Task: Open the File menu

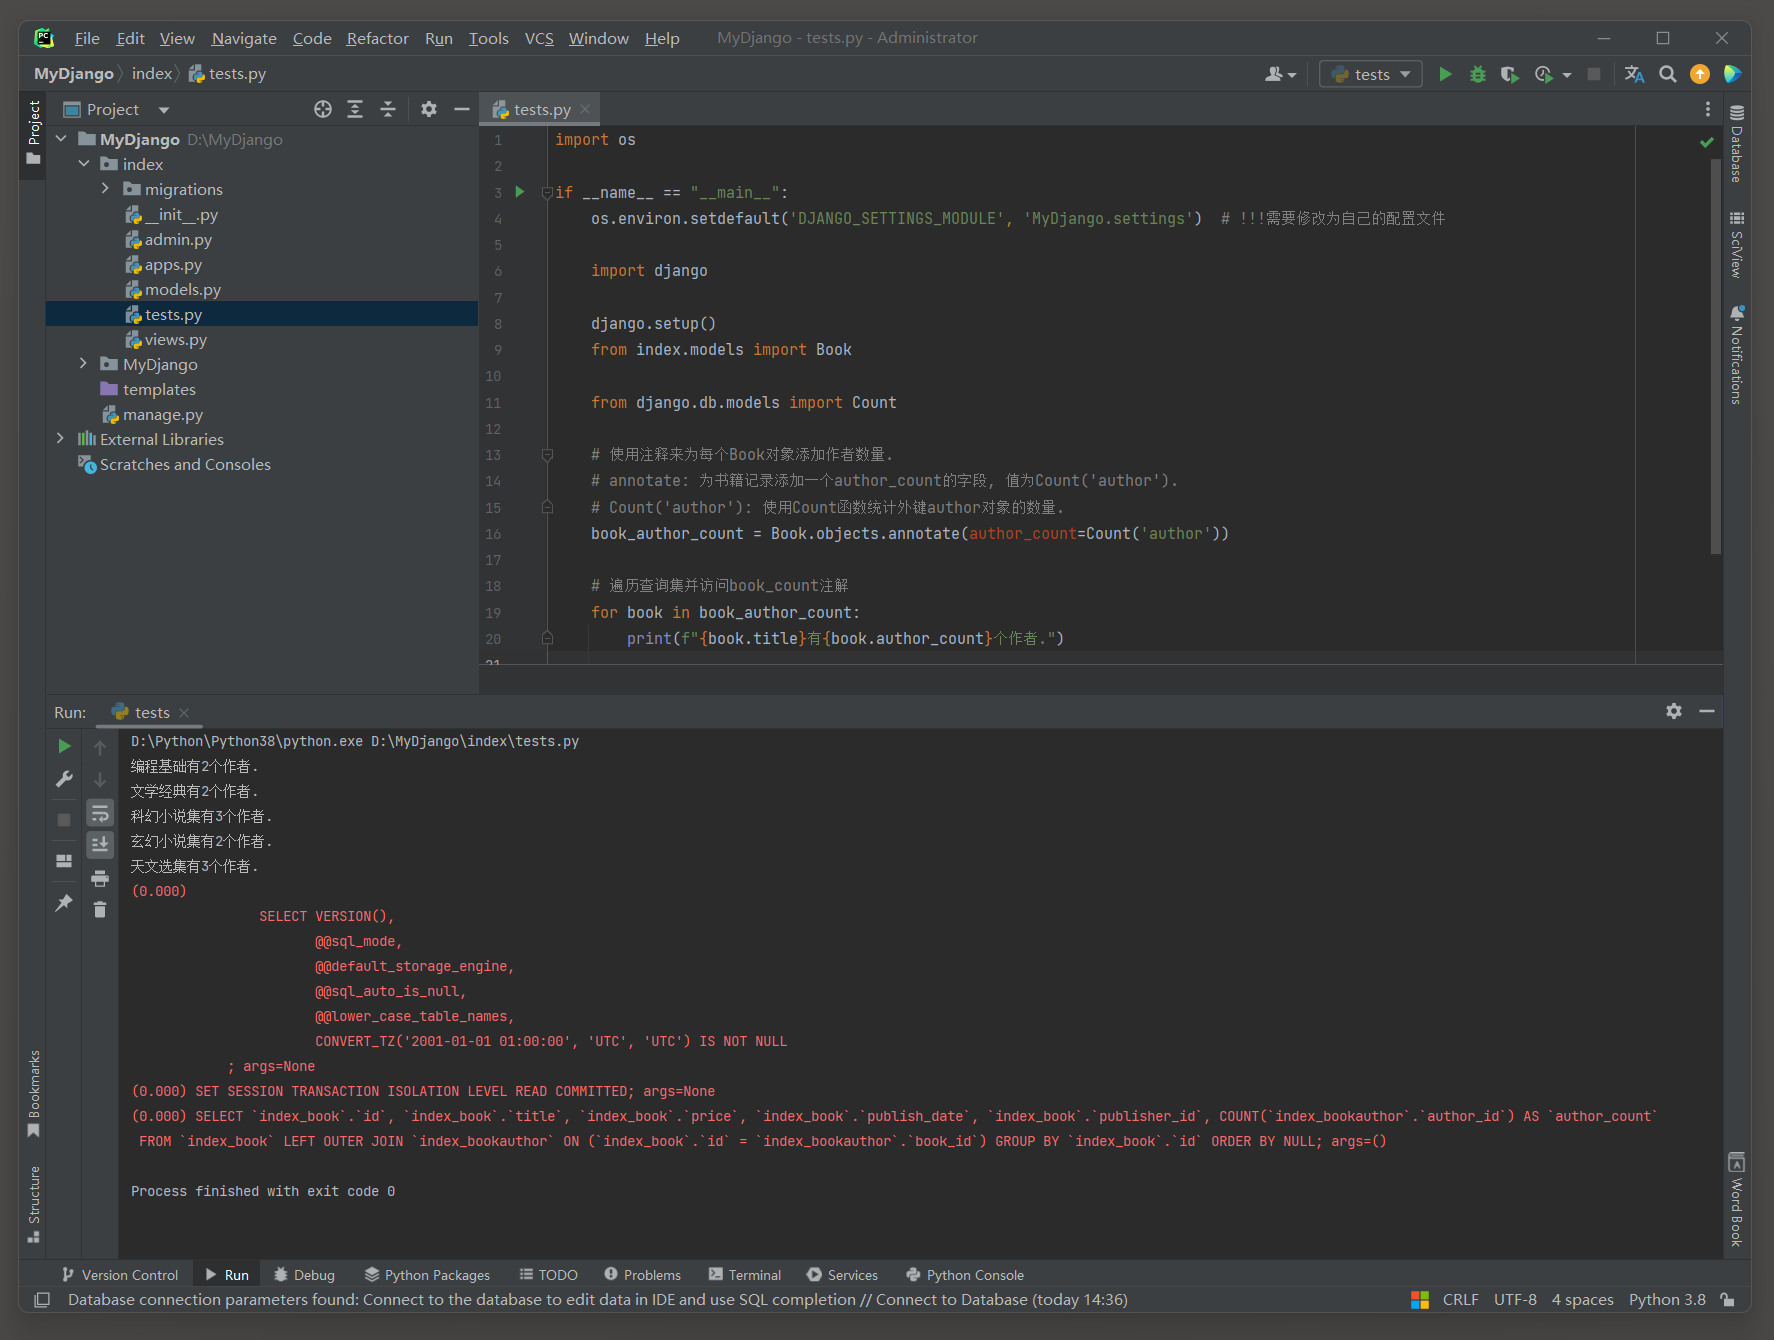Action: pyautogui.click(x=87, y=38)
